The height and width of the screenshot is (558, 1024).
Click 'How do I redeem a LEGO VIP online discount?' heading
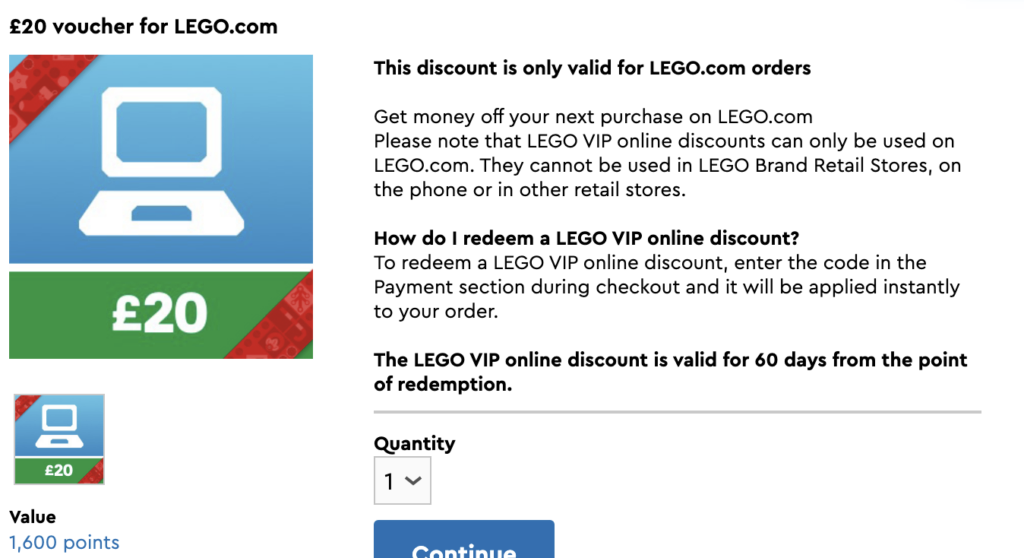click(586, 238)
